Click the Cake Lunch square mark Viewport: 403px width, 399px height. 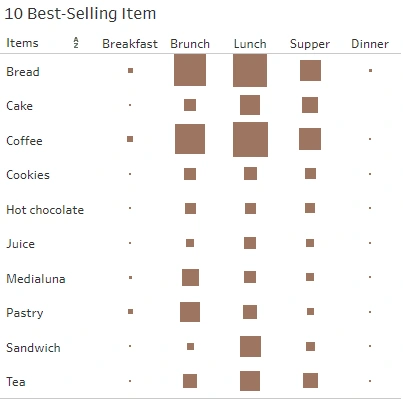pyautogui.click(x=250, y=105)
